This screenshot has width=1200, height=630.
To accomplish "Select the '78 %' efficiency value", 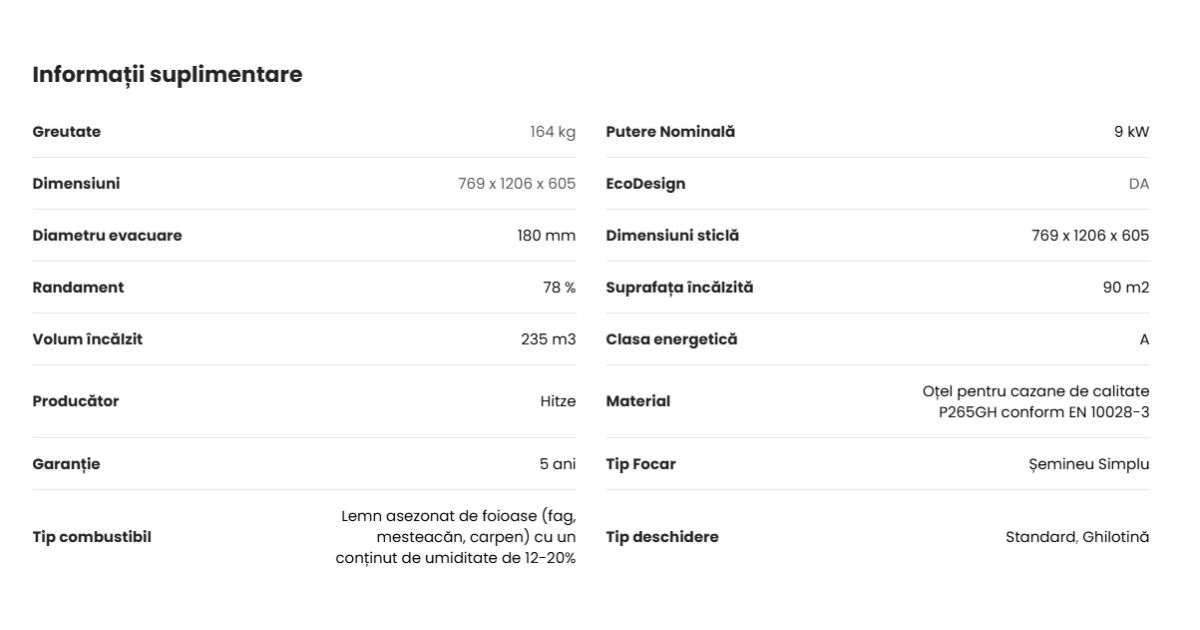I will point(559,288).
